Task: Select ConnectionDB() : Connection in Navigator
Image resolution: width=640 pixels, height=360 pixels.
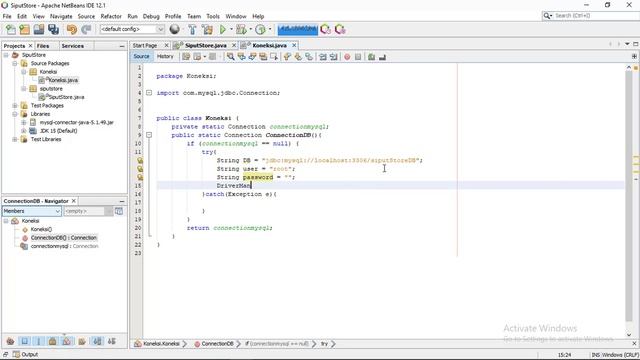Action: [64, 238]
